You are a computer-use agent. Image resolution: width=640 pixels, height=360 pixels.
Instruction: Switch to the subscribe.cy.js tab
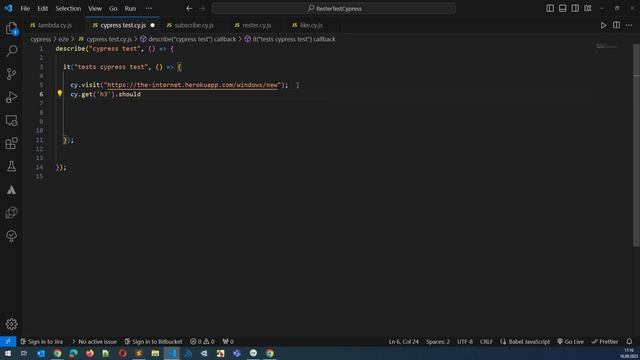[194, 25]
